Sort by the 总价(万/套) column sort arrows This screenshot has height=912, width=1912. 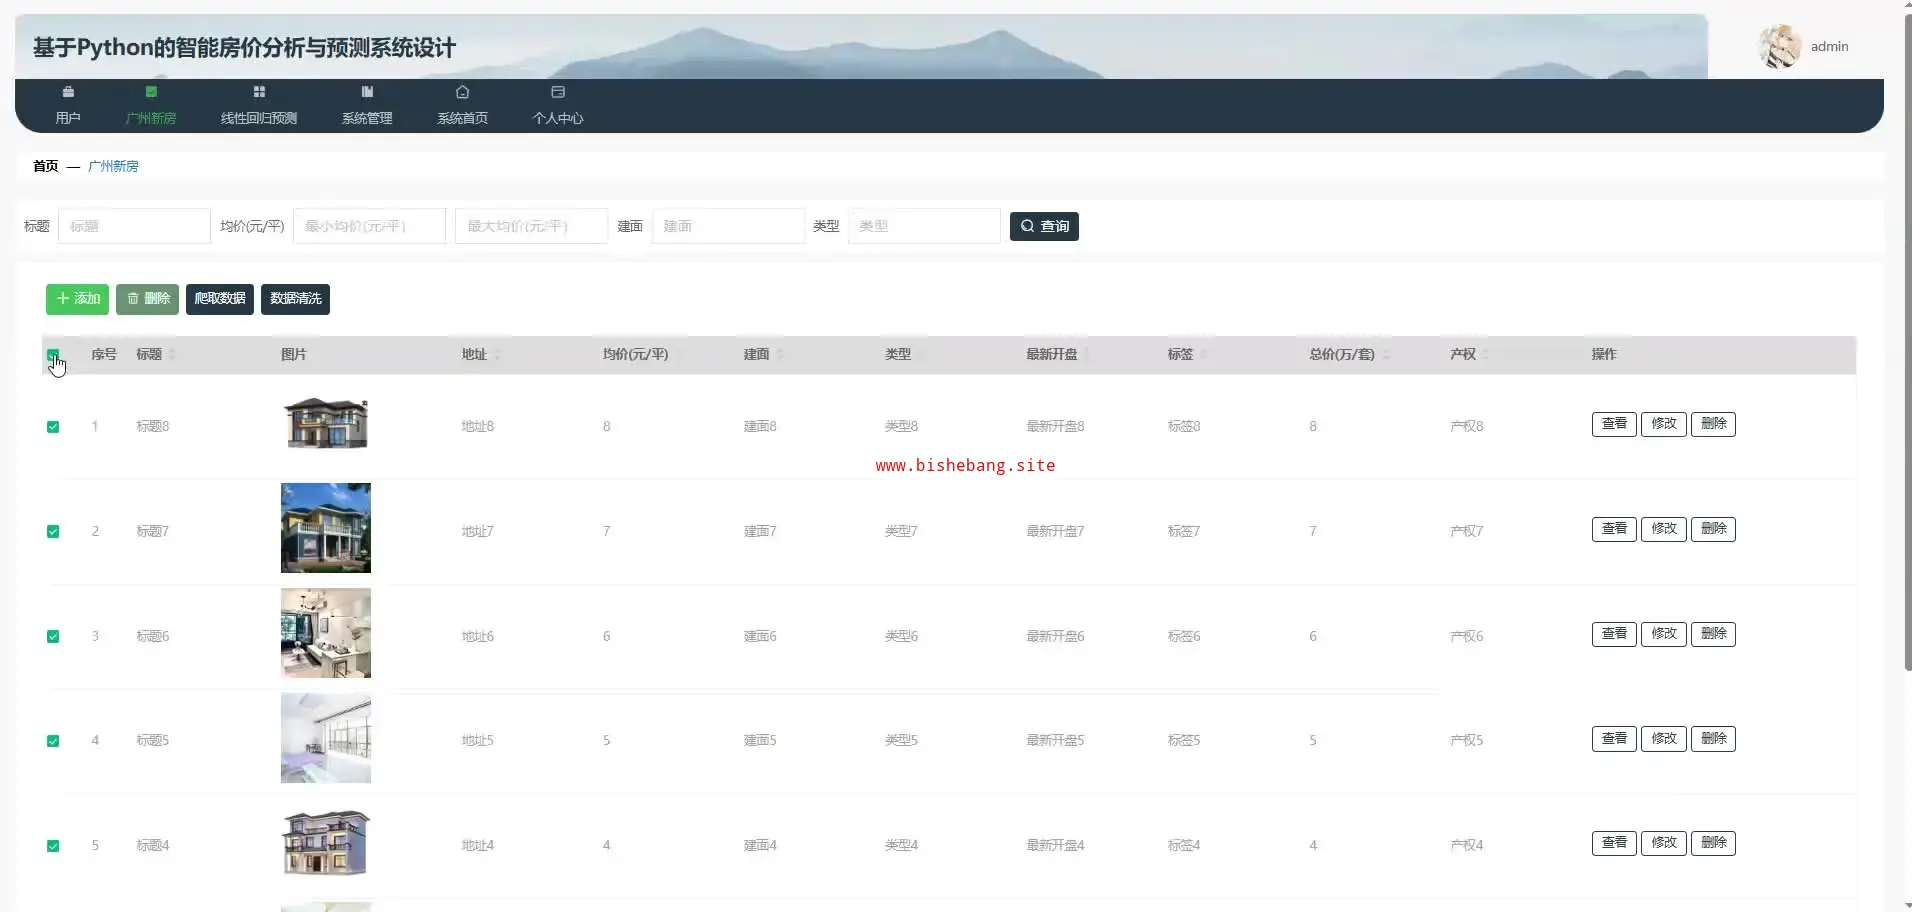click(x=1386, y=355)
